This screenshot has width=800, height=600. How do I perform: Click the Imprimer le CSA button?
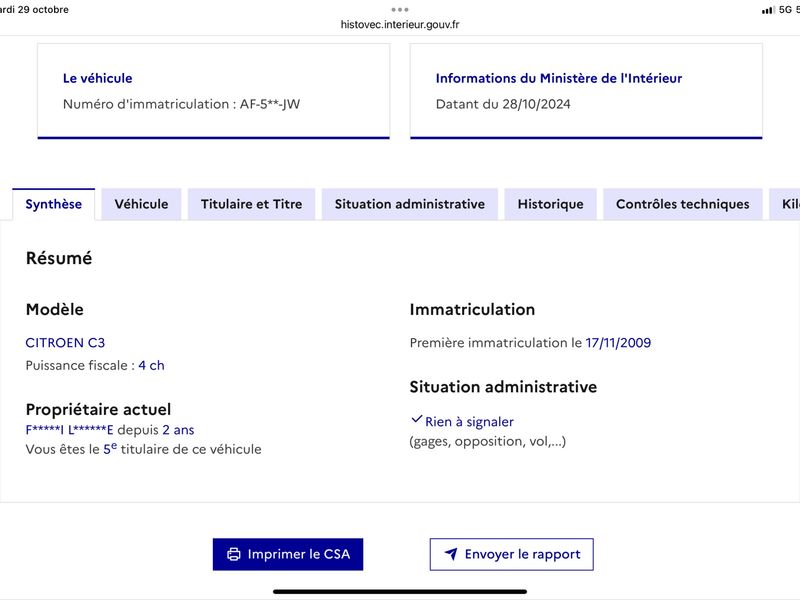point(288,554)
